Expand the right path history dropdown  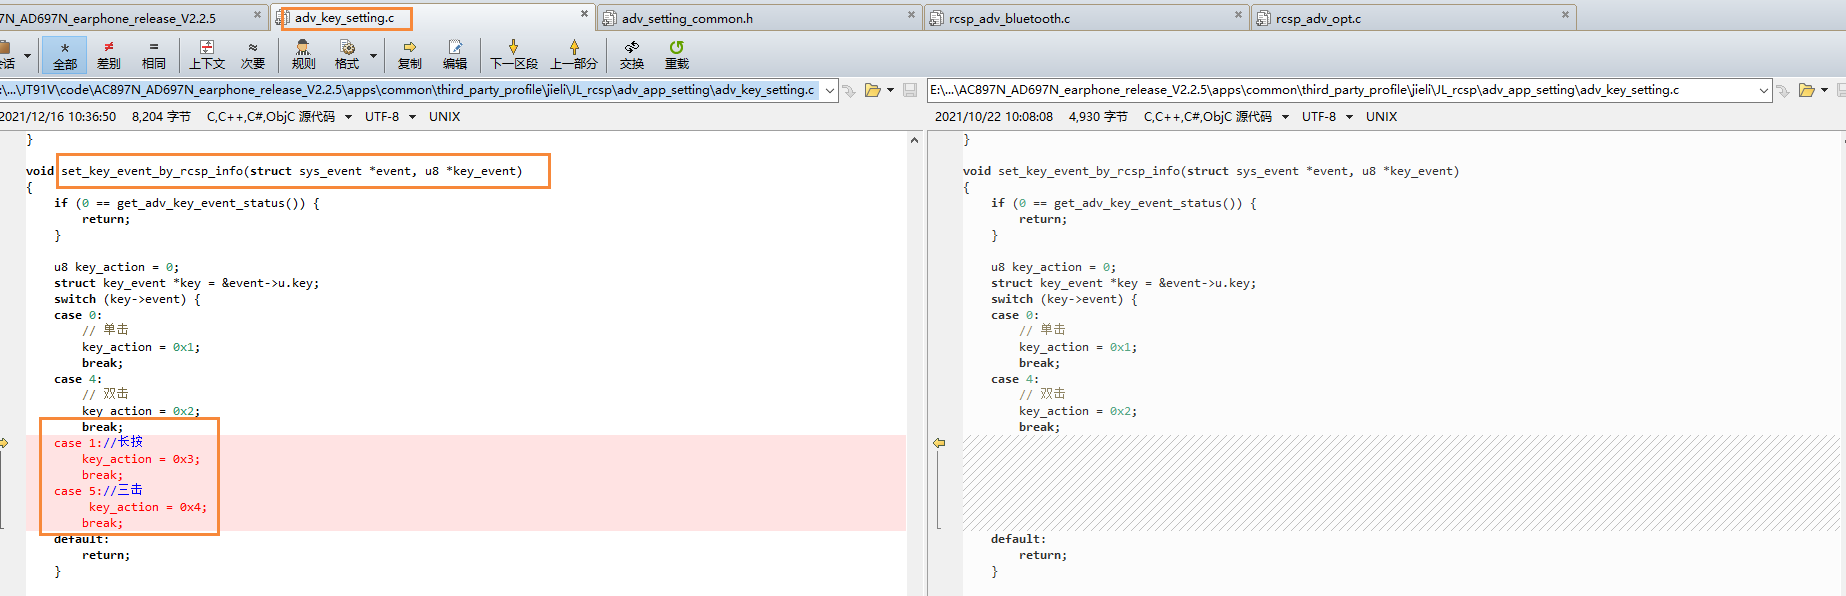coord(1764,90)
